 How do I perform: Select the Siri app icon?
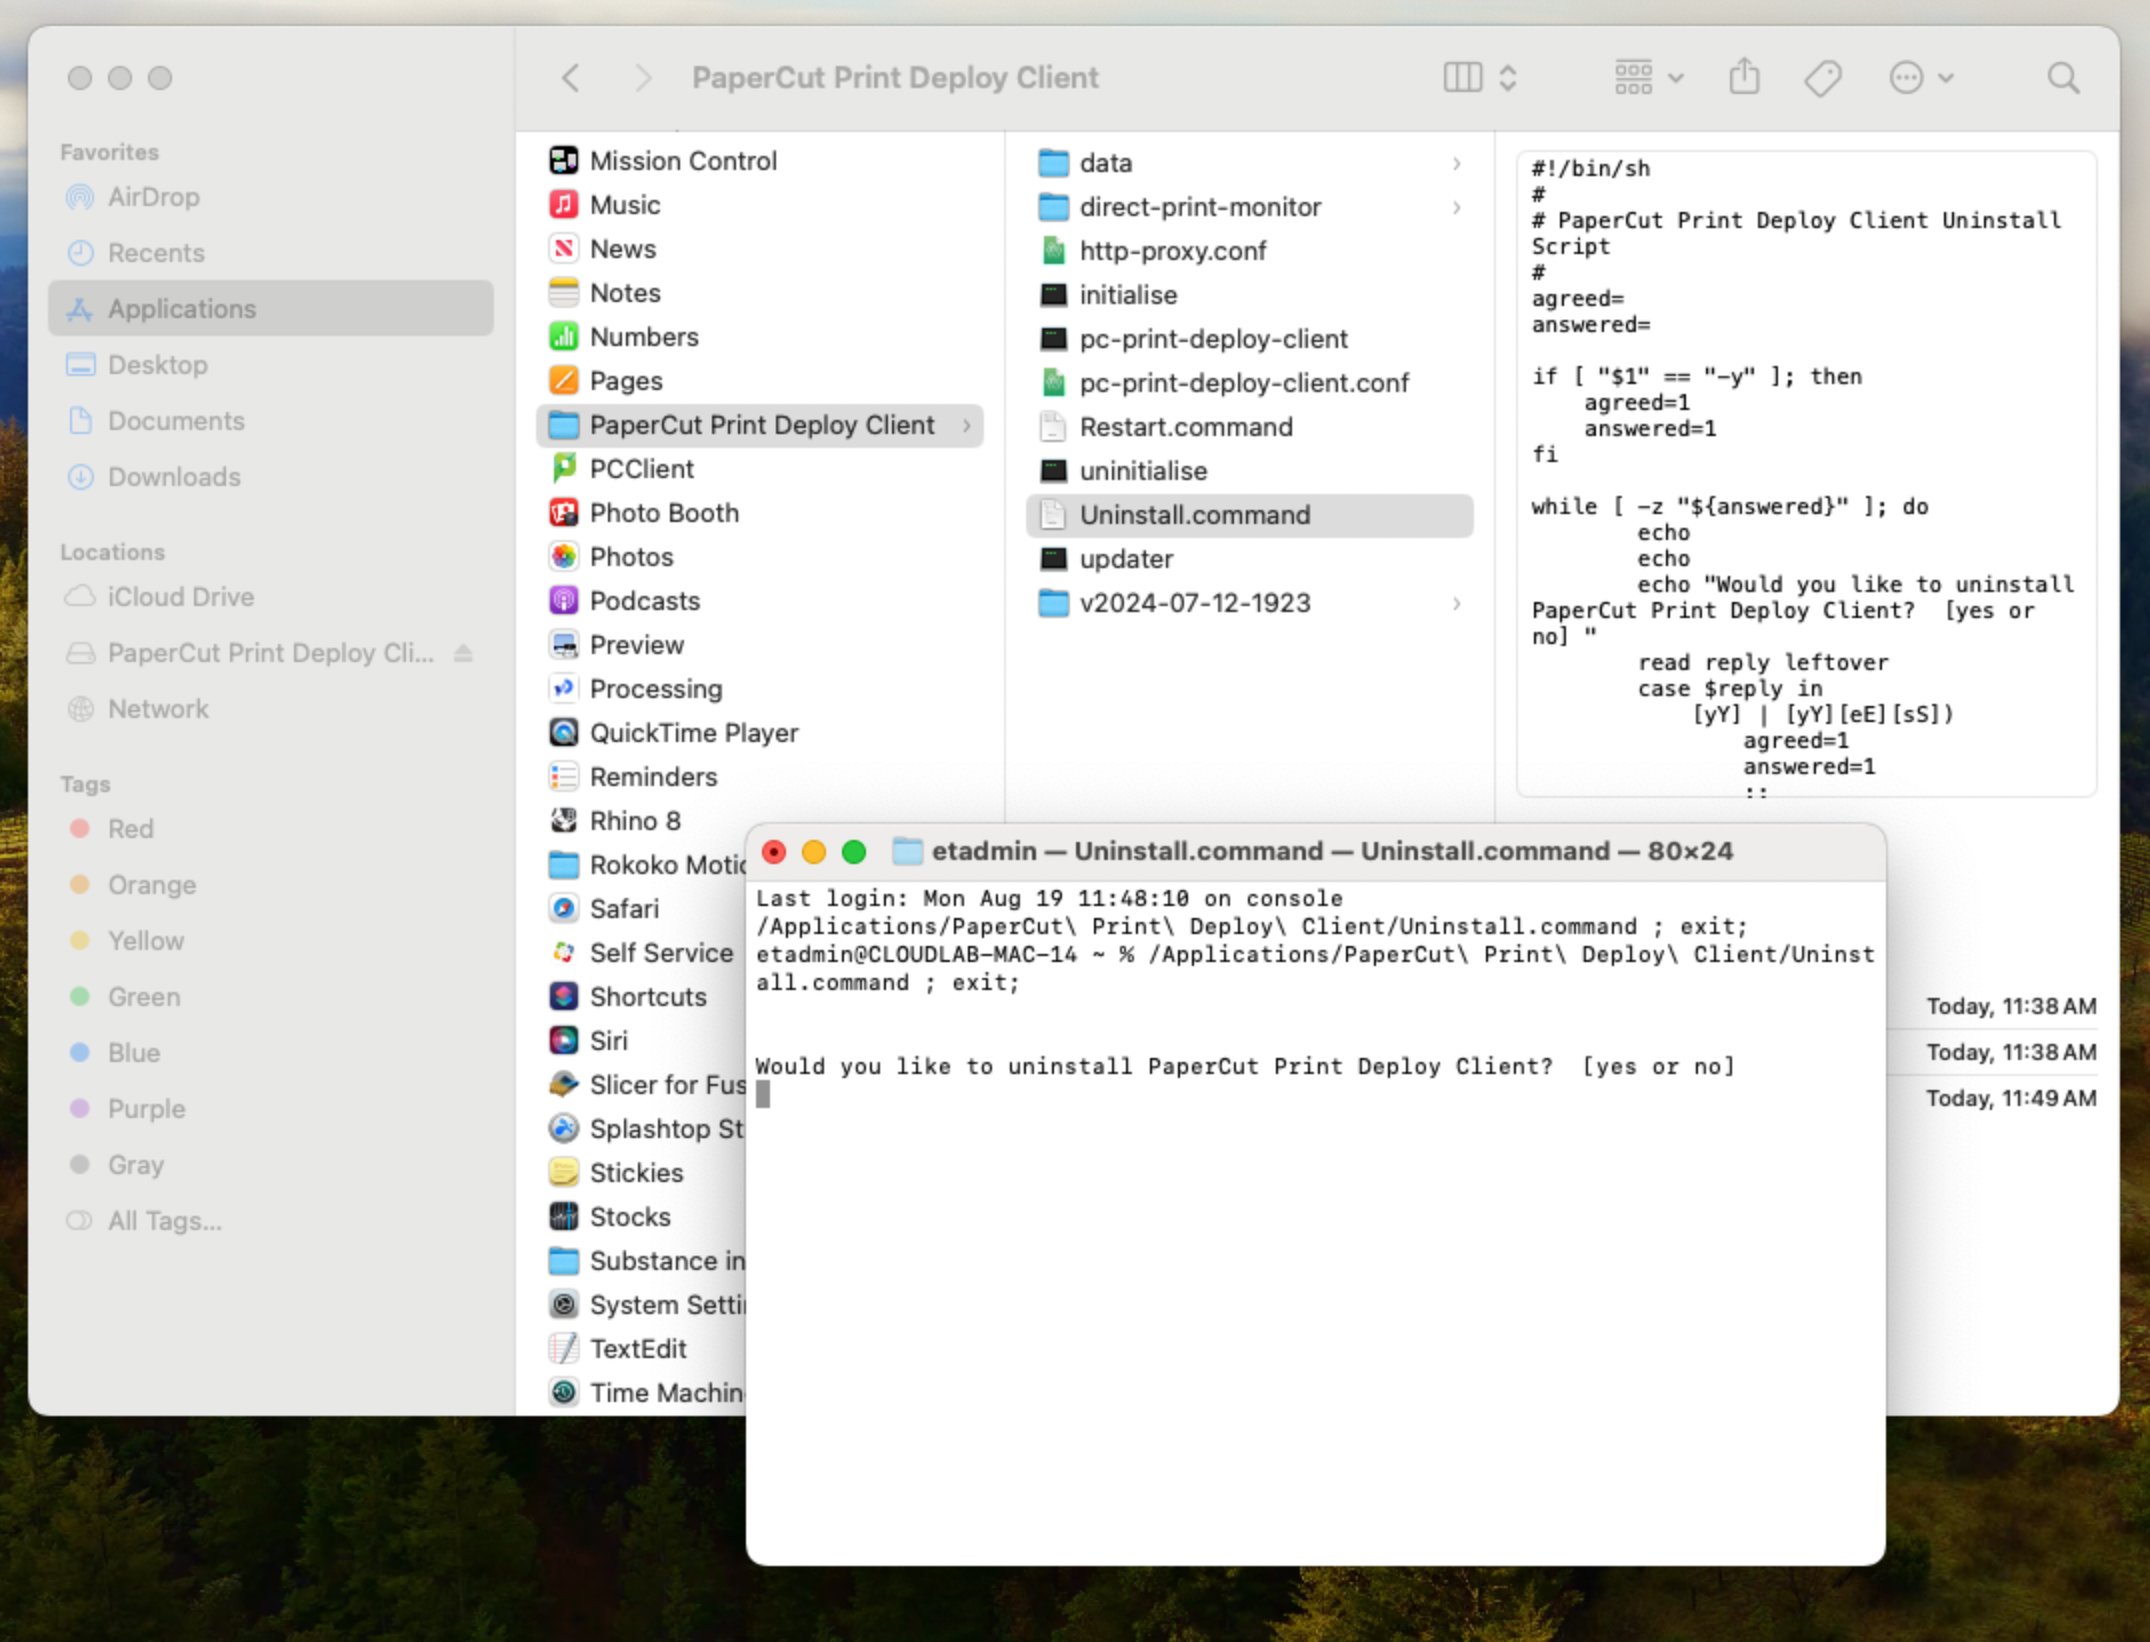564,1040
